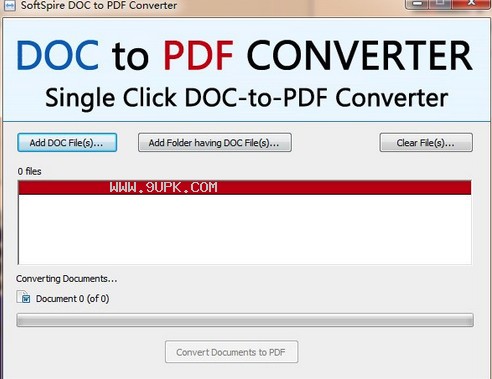
Task: Minimize the DOC to PDF Converter window
Action: point(417,4)
